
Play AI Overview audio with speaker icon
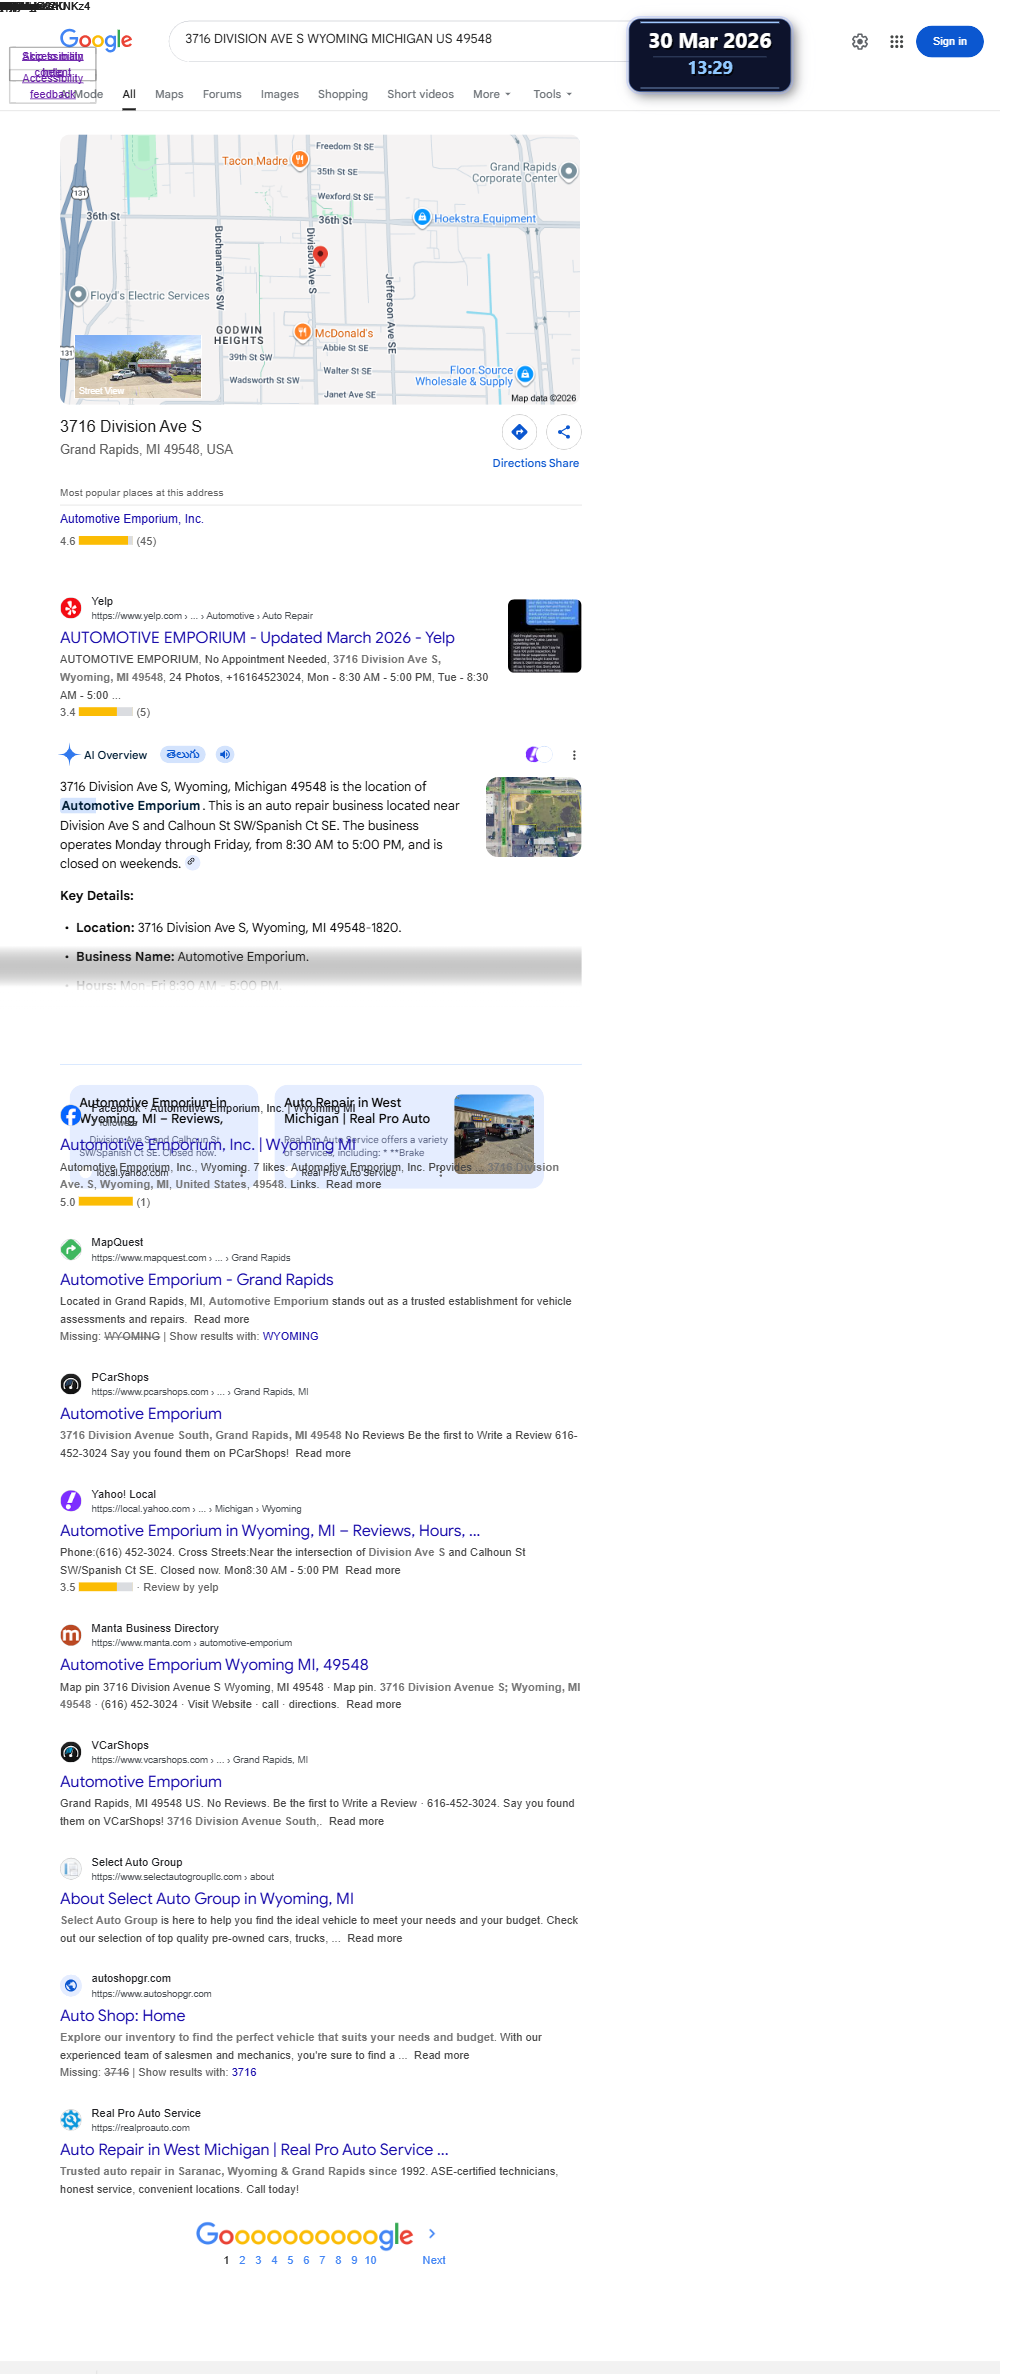click(x=225, y=755)
